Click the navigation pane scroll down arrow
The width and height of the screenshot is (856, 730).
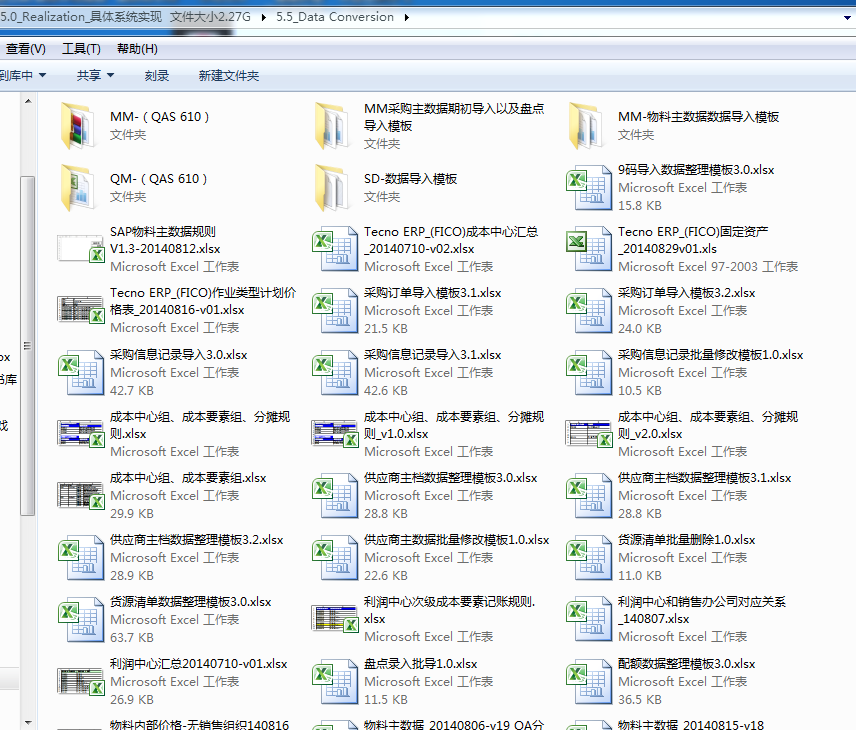point(28,722)
